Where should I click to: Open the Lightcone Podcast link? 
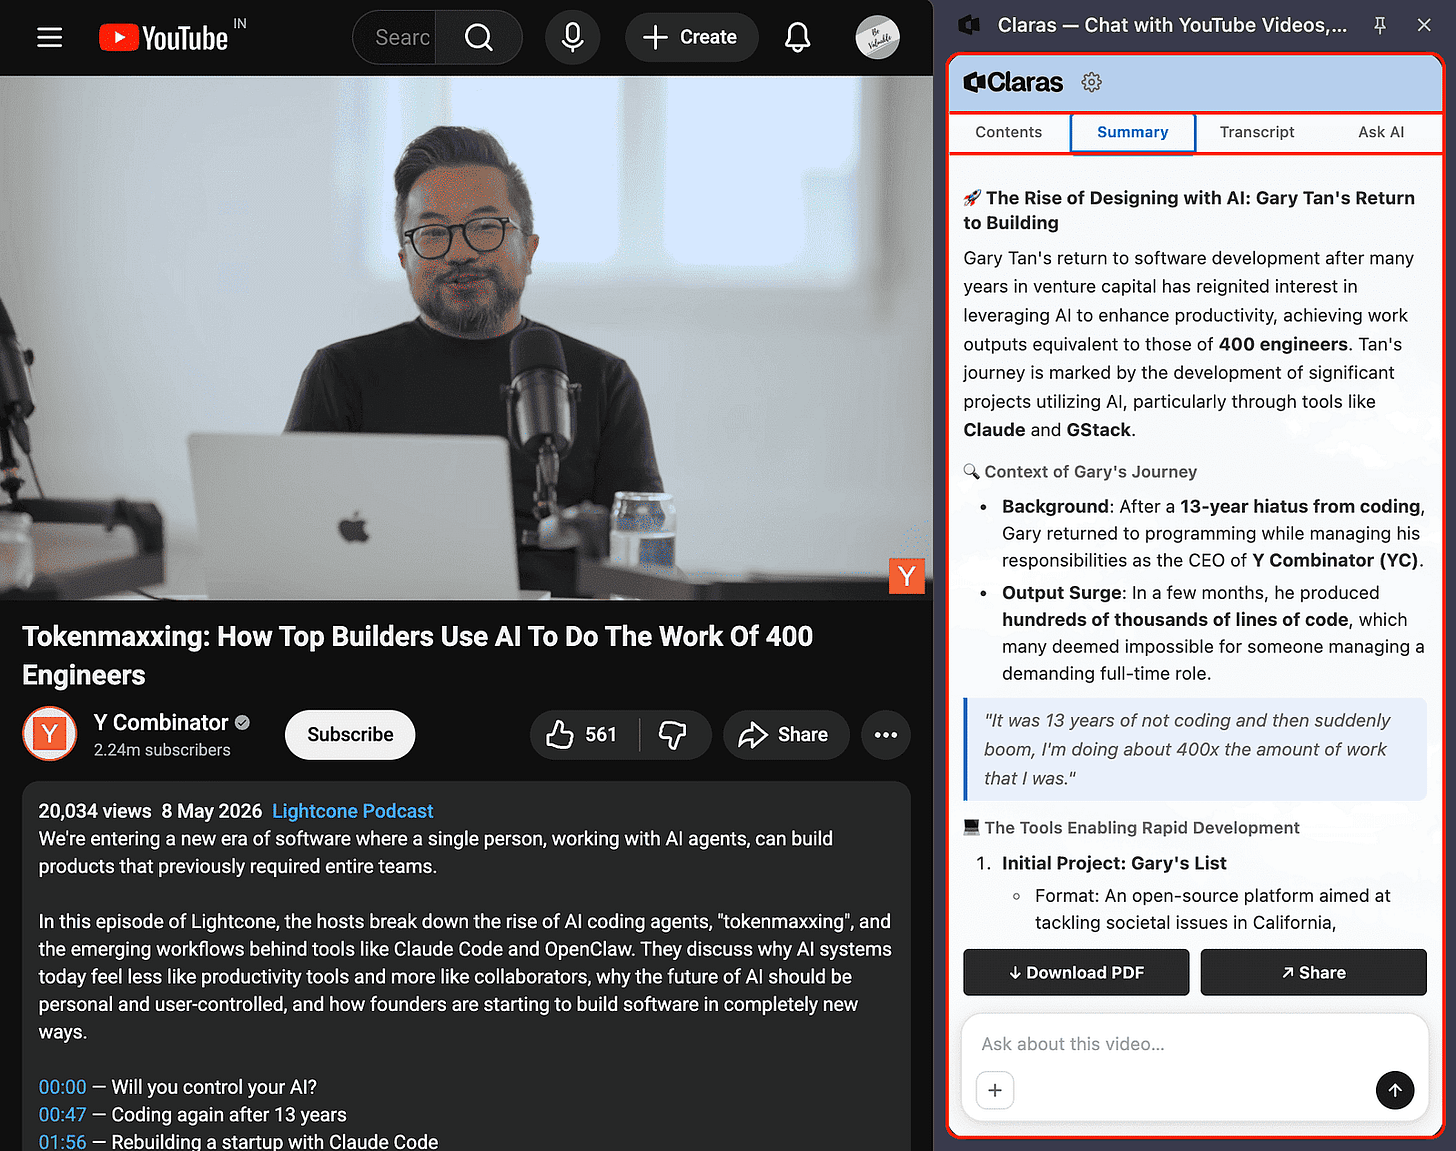(x=353, y=811)
